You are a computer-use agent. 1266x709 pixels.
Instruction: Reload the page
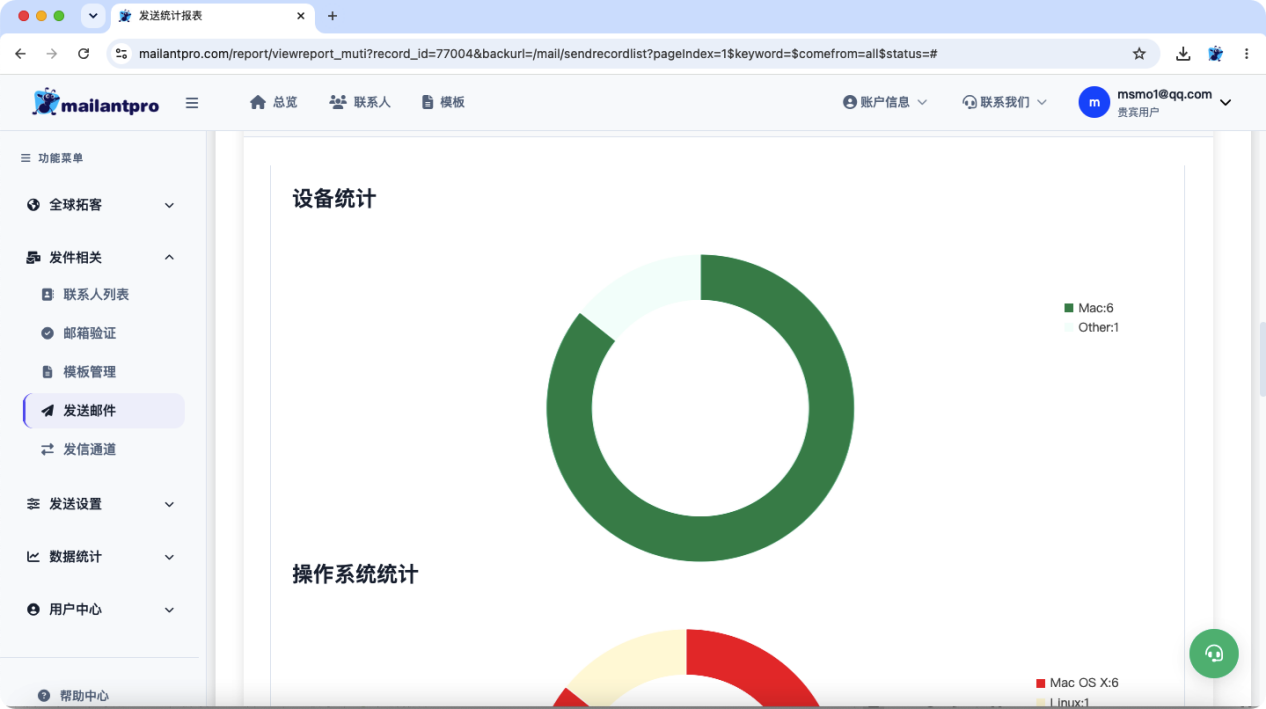click(x=84, y=54)
